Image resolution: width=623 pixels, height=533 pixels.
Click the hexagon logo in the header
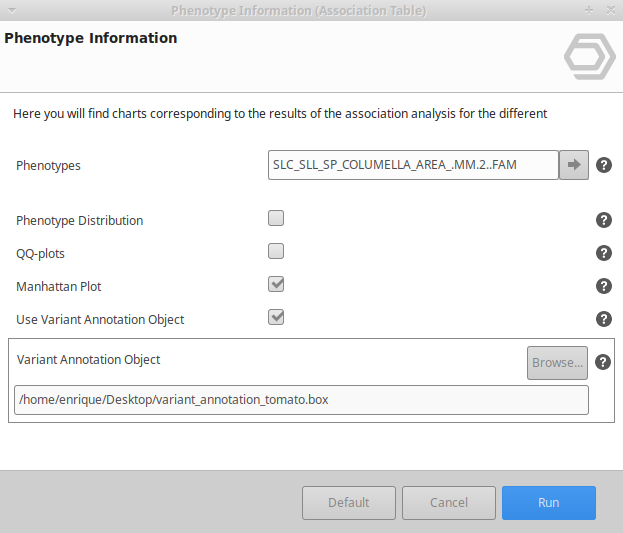tap(589, 56)
